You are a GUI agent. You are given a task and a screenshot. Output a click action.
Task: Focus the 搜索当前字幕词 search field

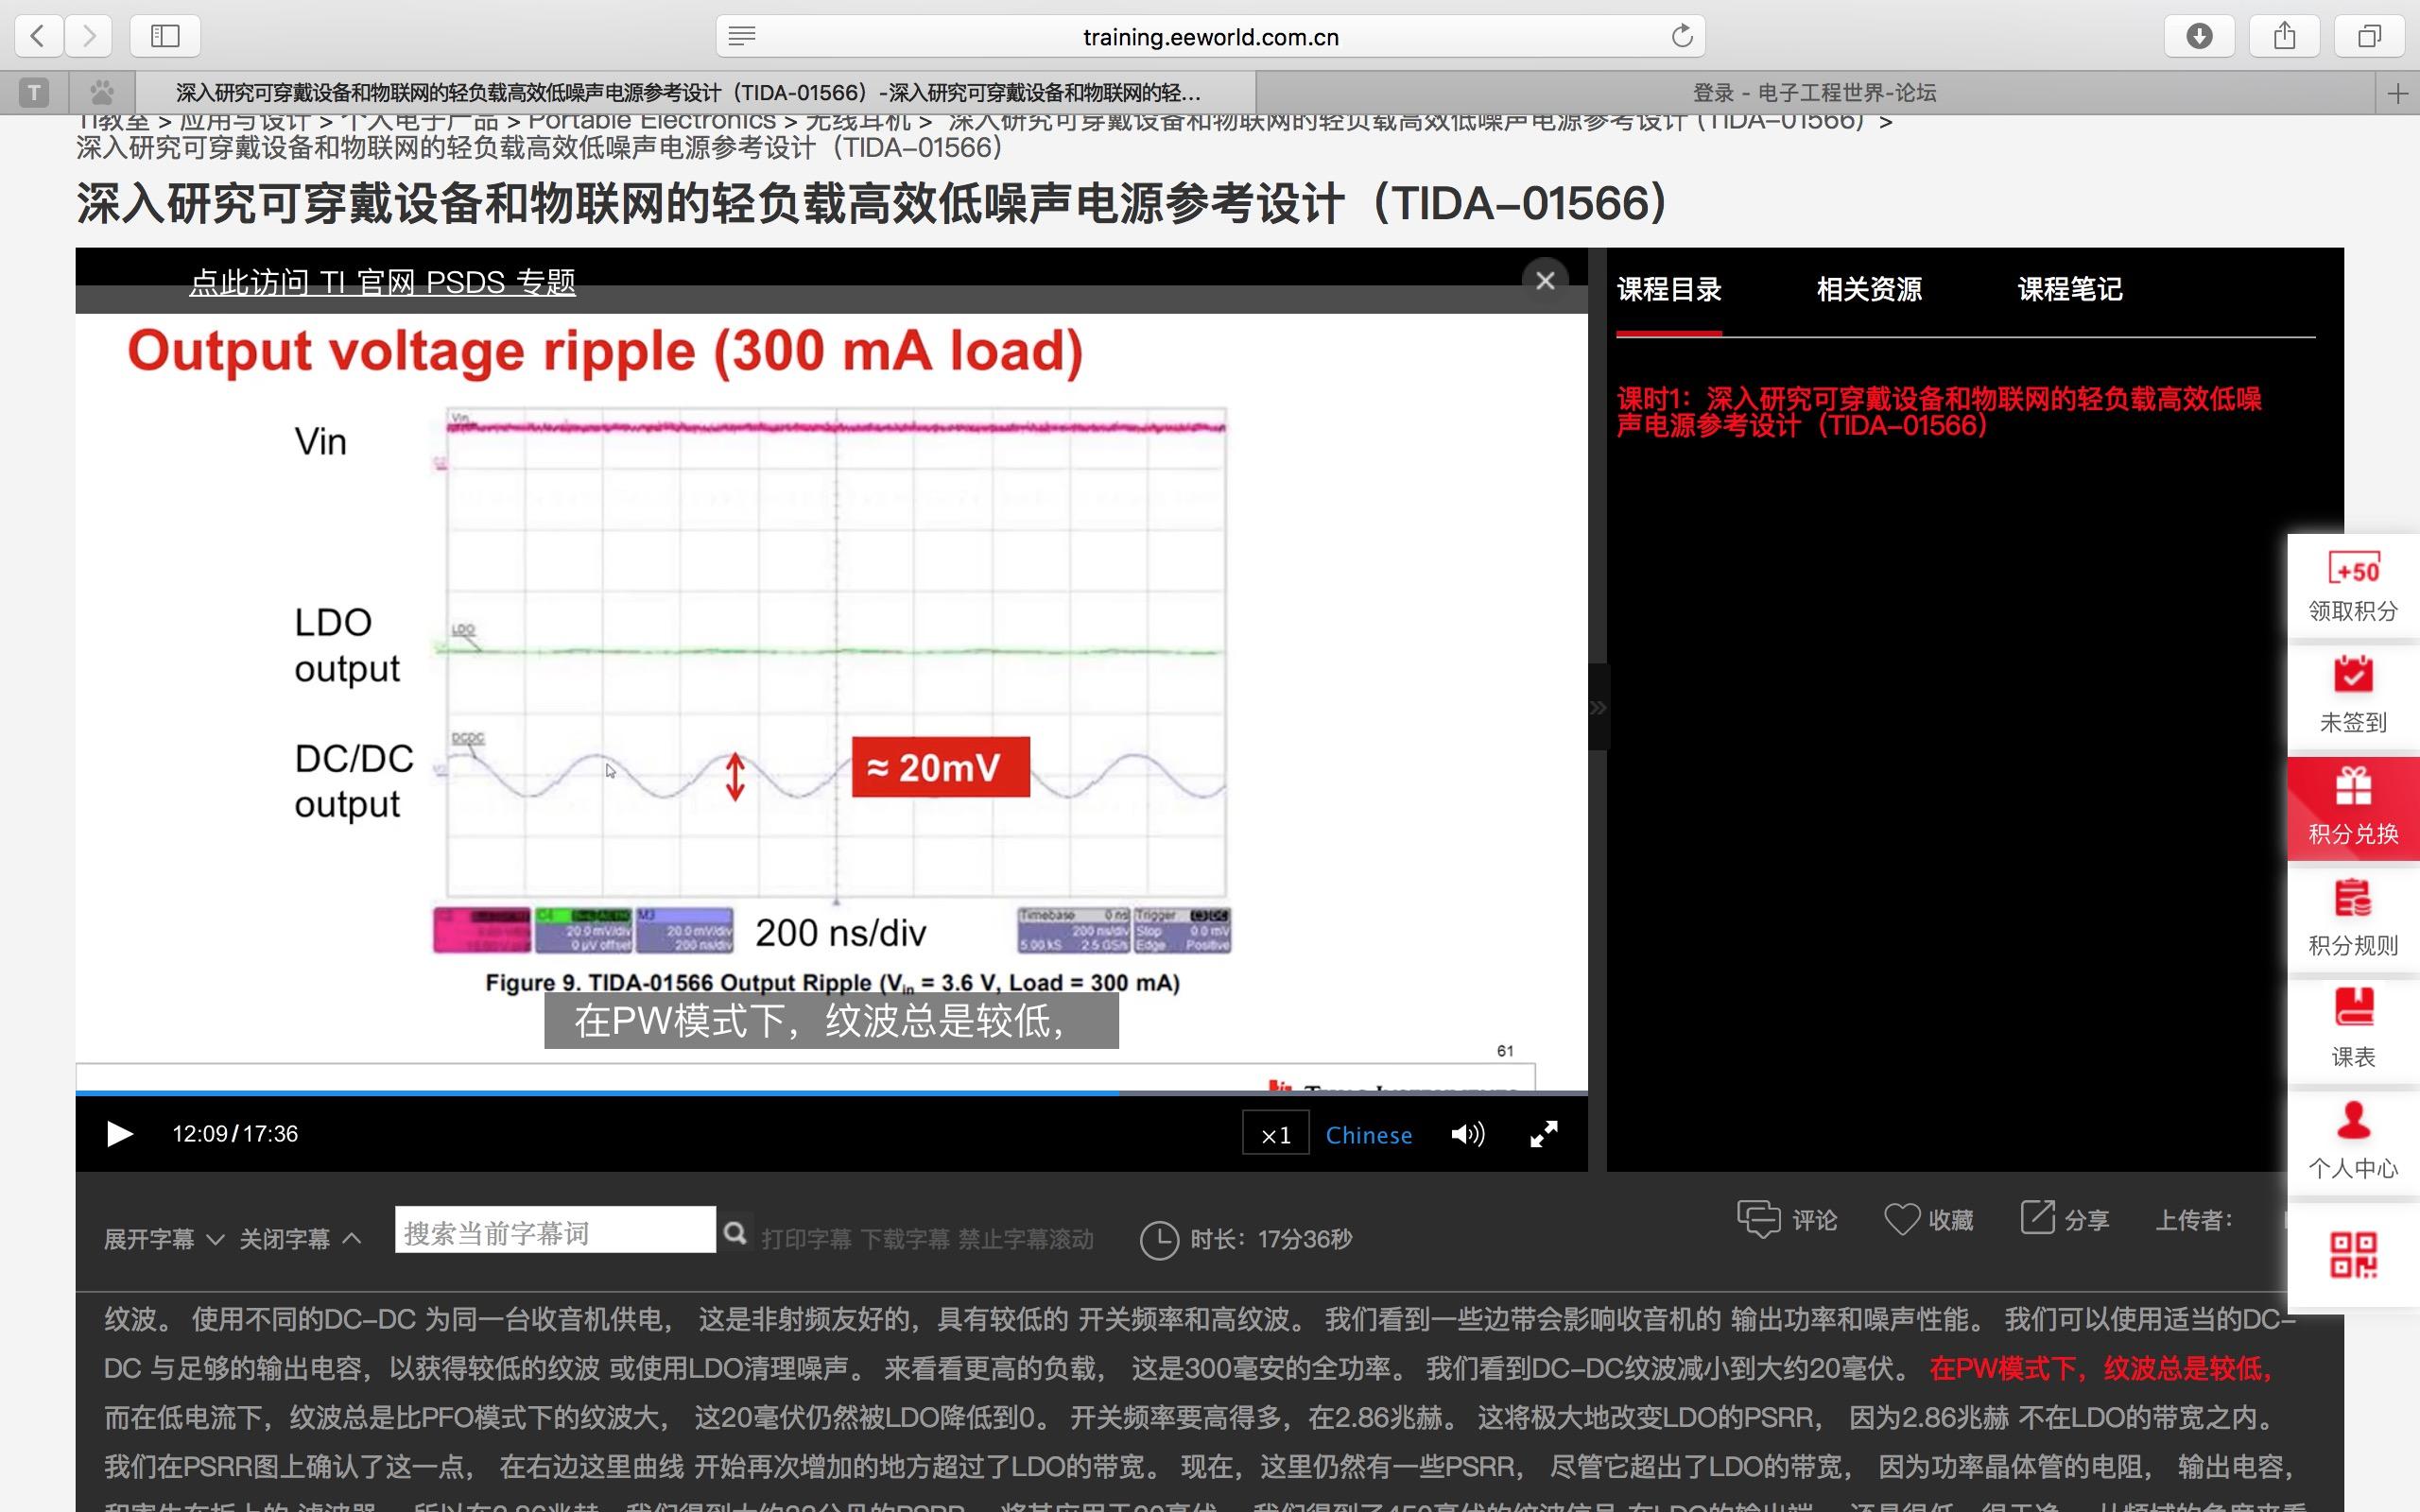(x=555, y=1232)
